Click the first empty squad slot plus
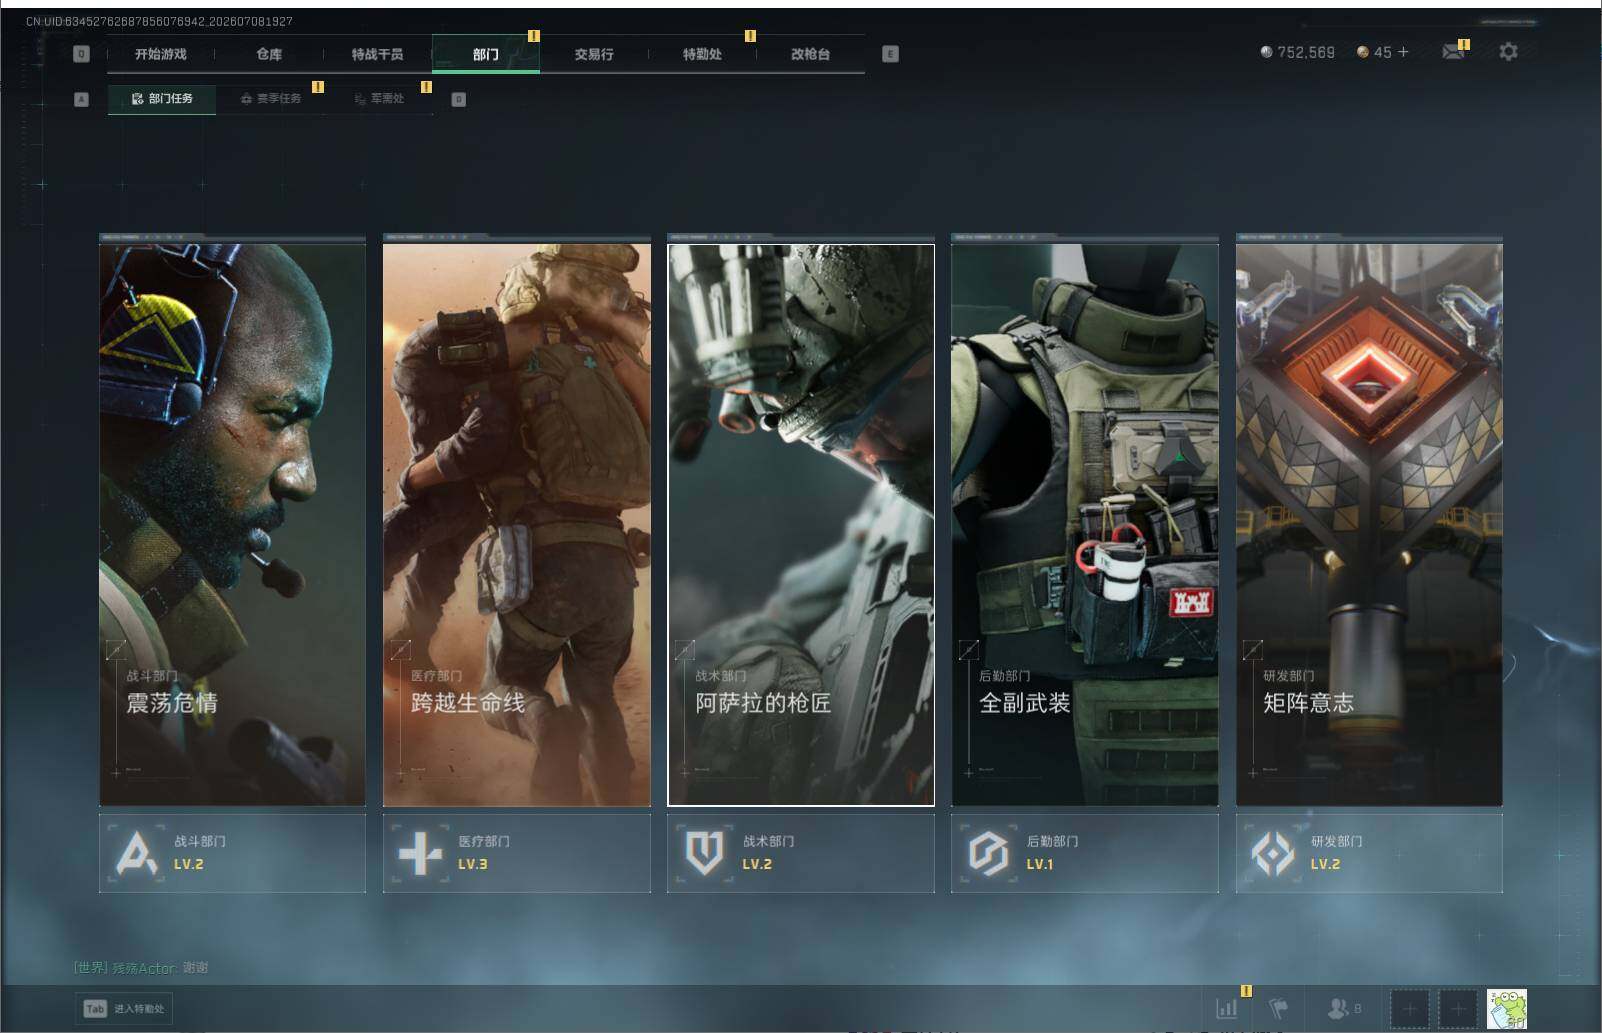1602x1033 pixels. [x=1410, y=1009]
